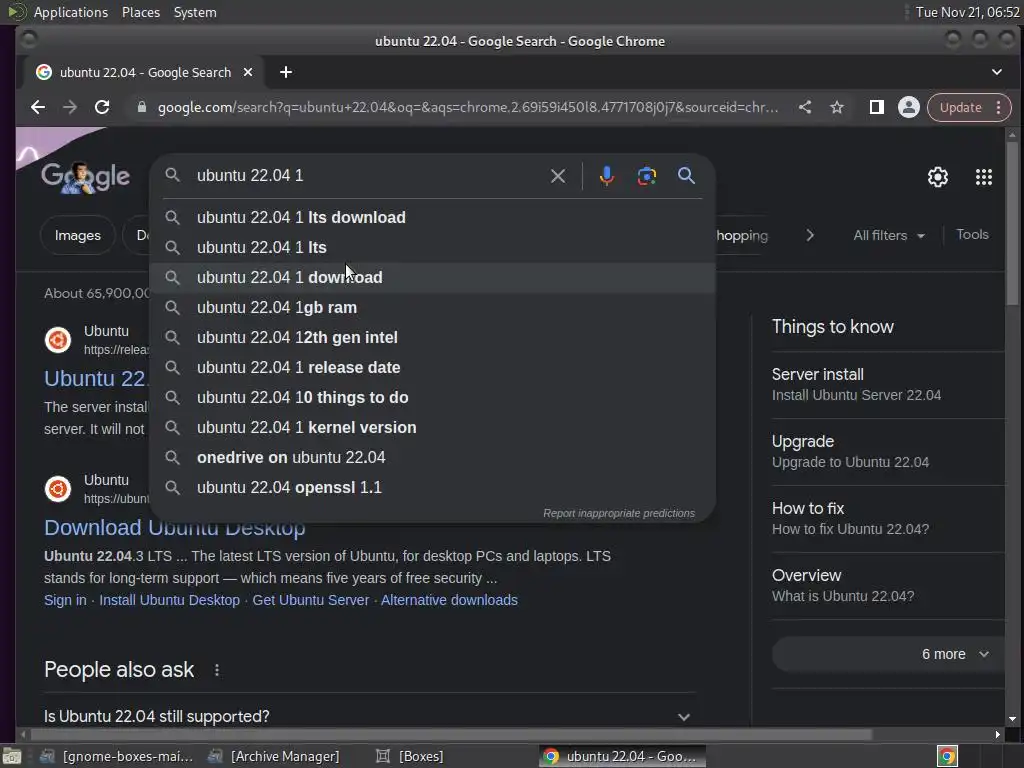Choose suggestion ubuntu 22.04 10 things to do

(432, 398)
